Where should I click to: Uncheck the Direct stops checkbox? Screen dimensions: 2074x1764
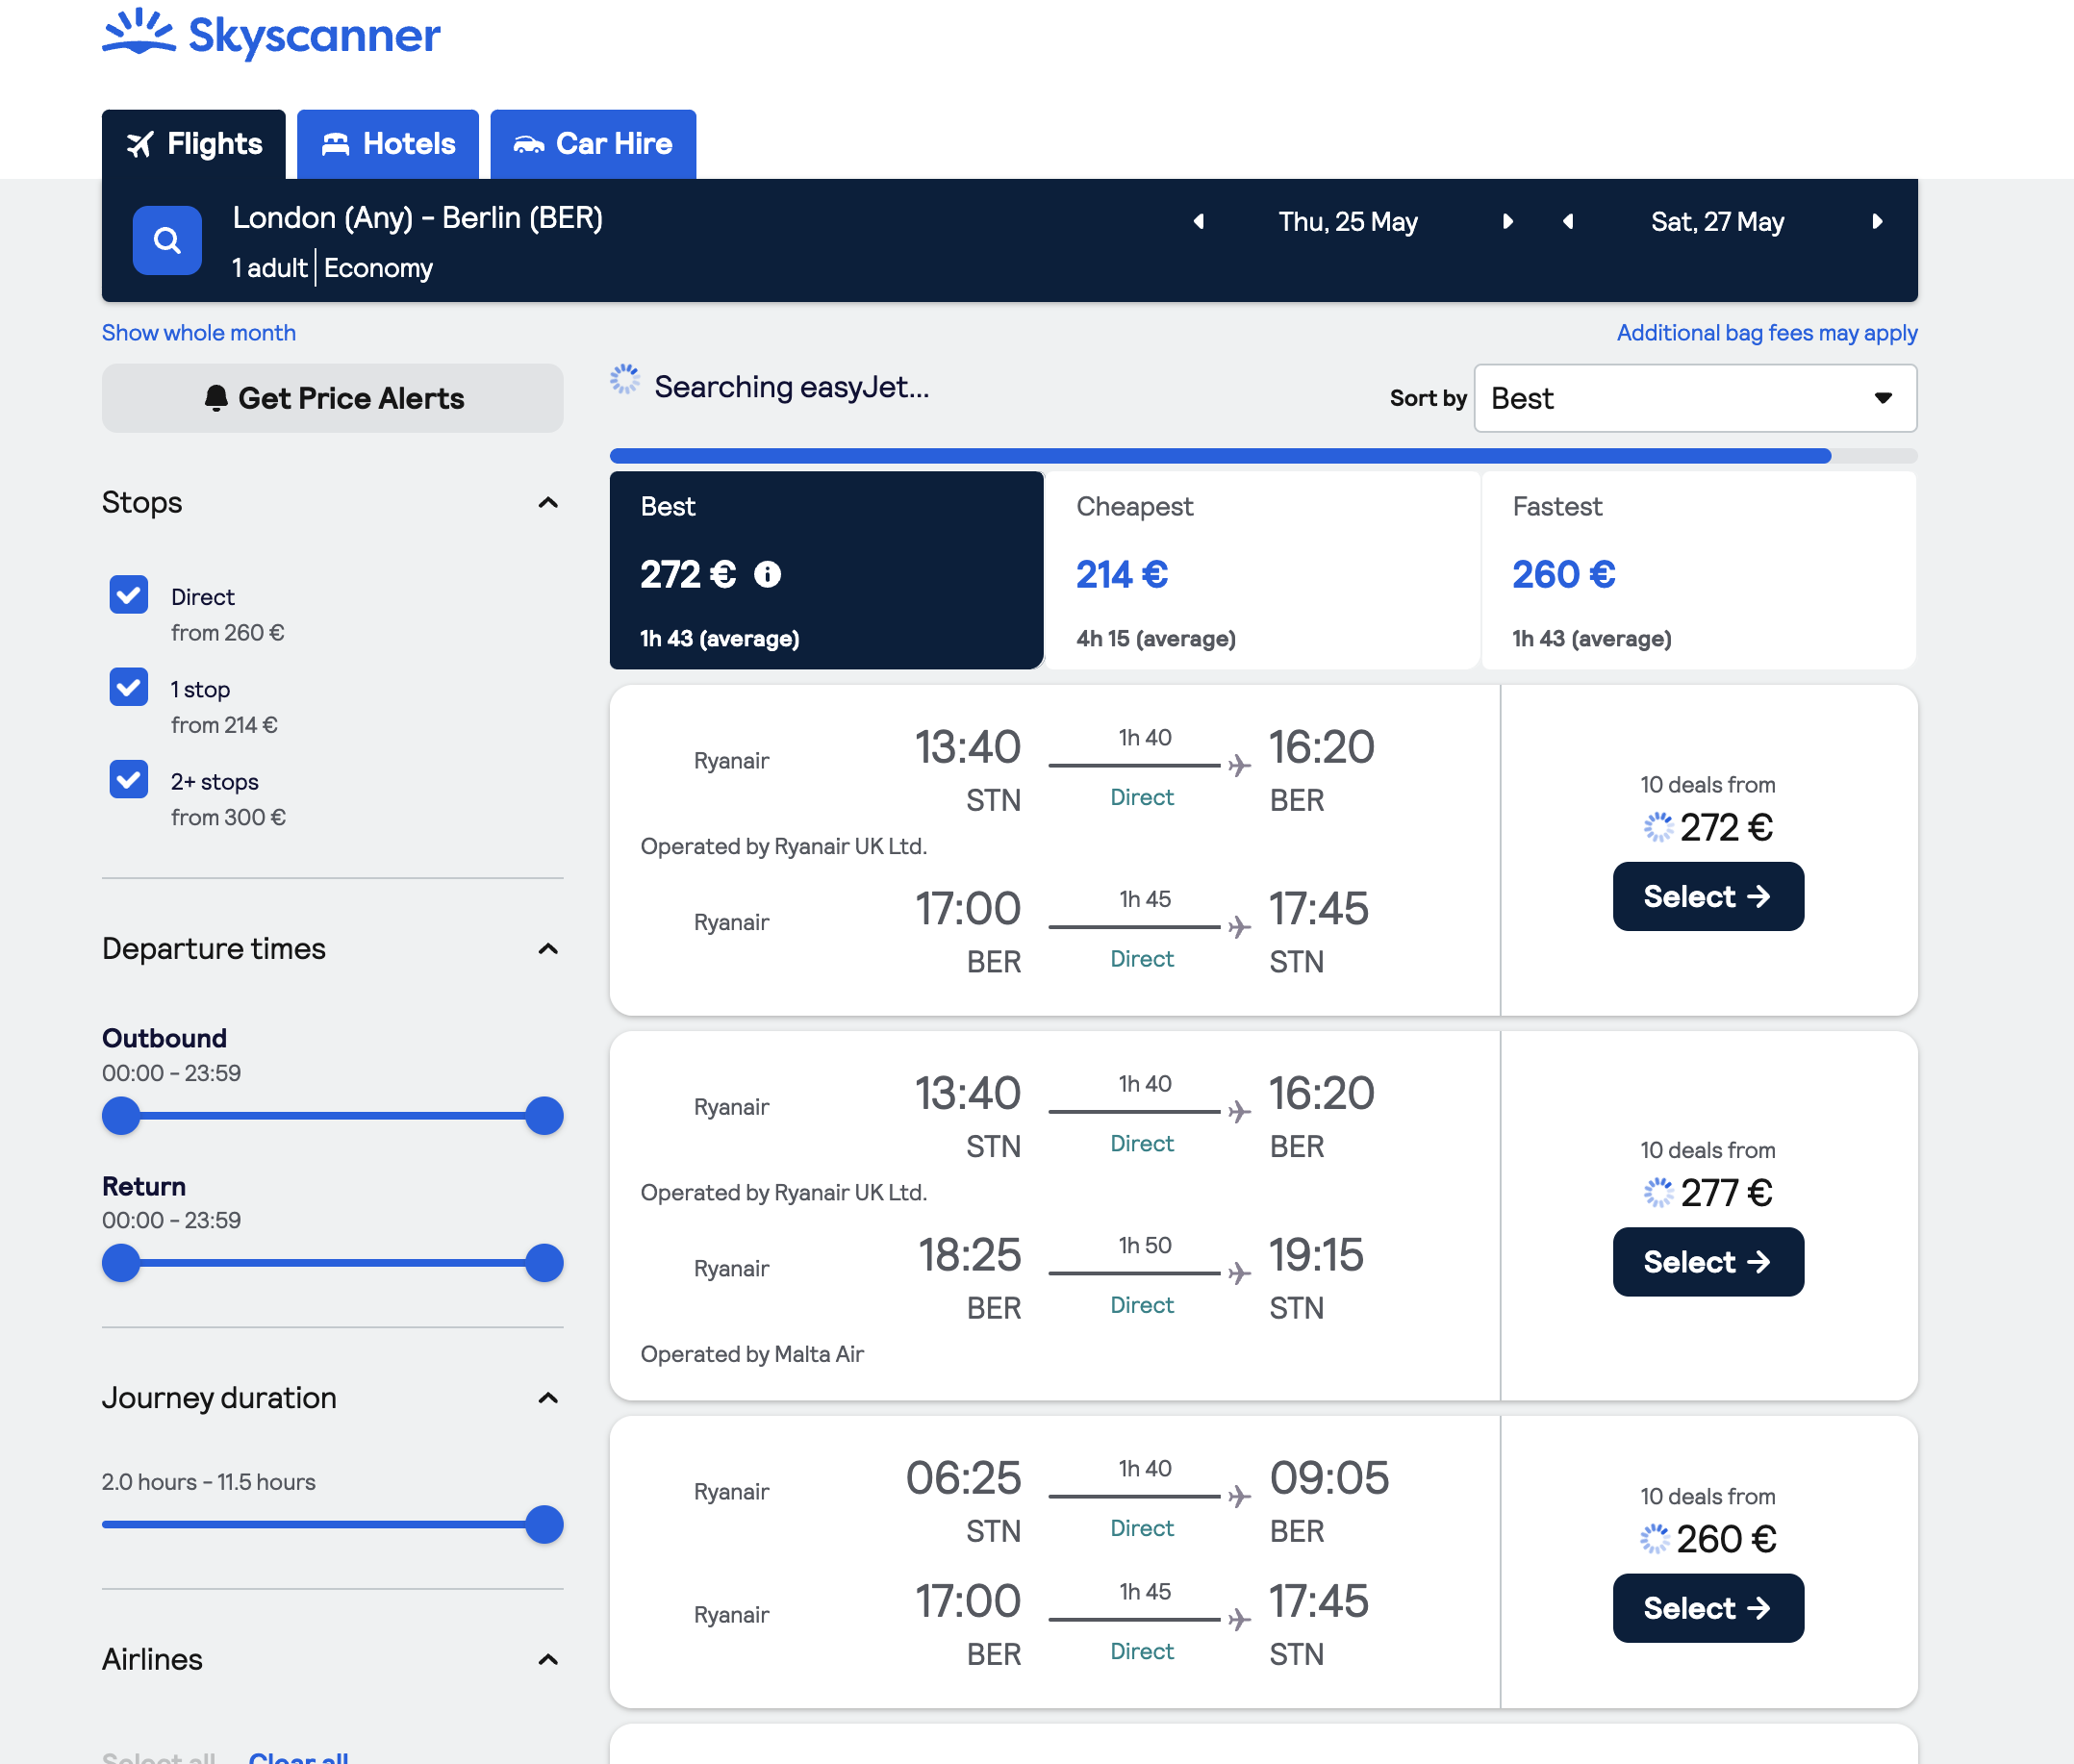[129, 595]
